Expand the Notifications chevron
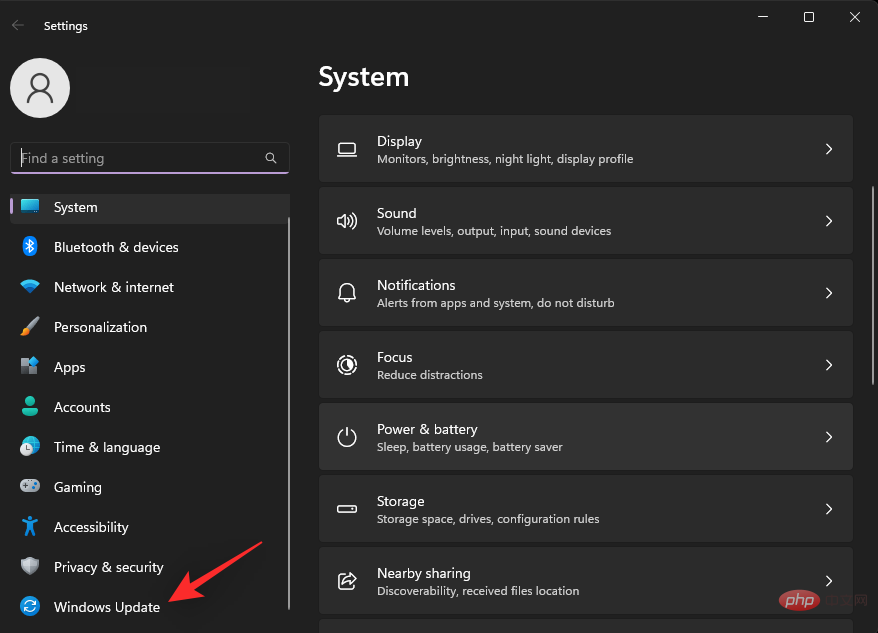The height and width of the screenshot is (633, 878). tap(829, 292)
